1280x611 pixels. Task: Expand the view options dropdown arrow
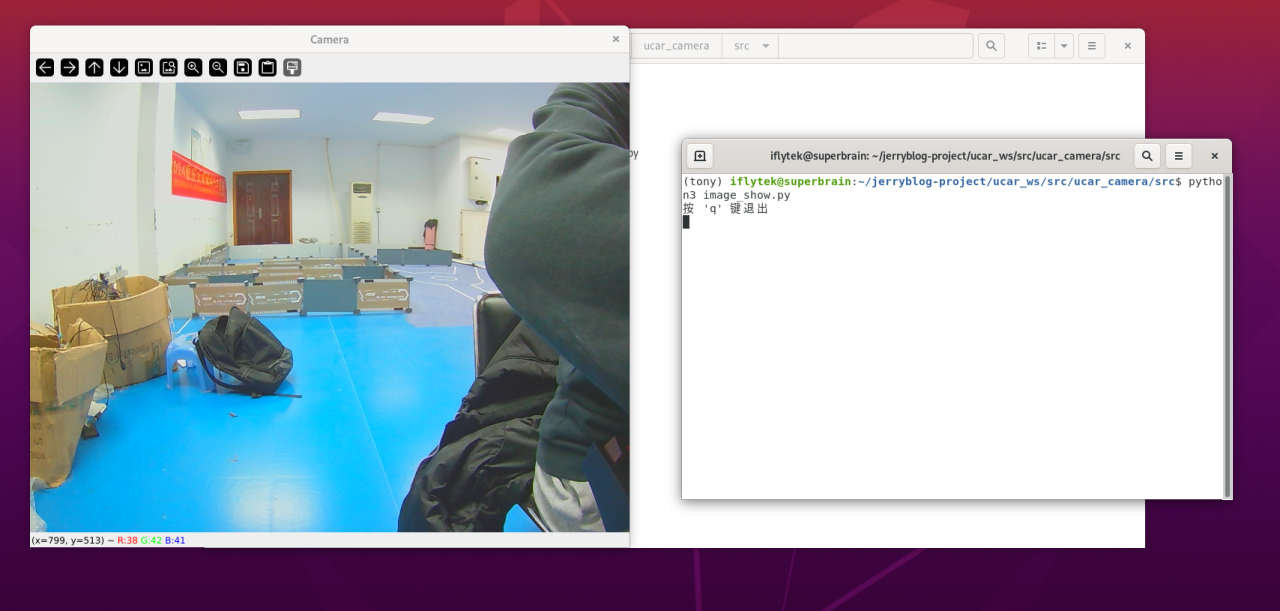pyautogui.click(x=1064, y=46)
